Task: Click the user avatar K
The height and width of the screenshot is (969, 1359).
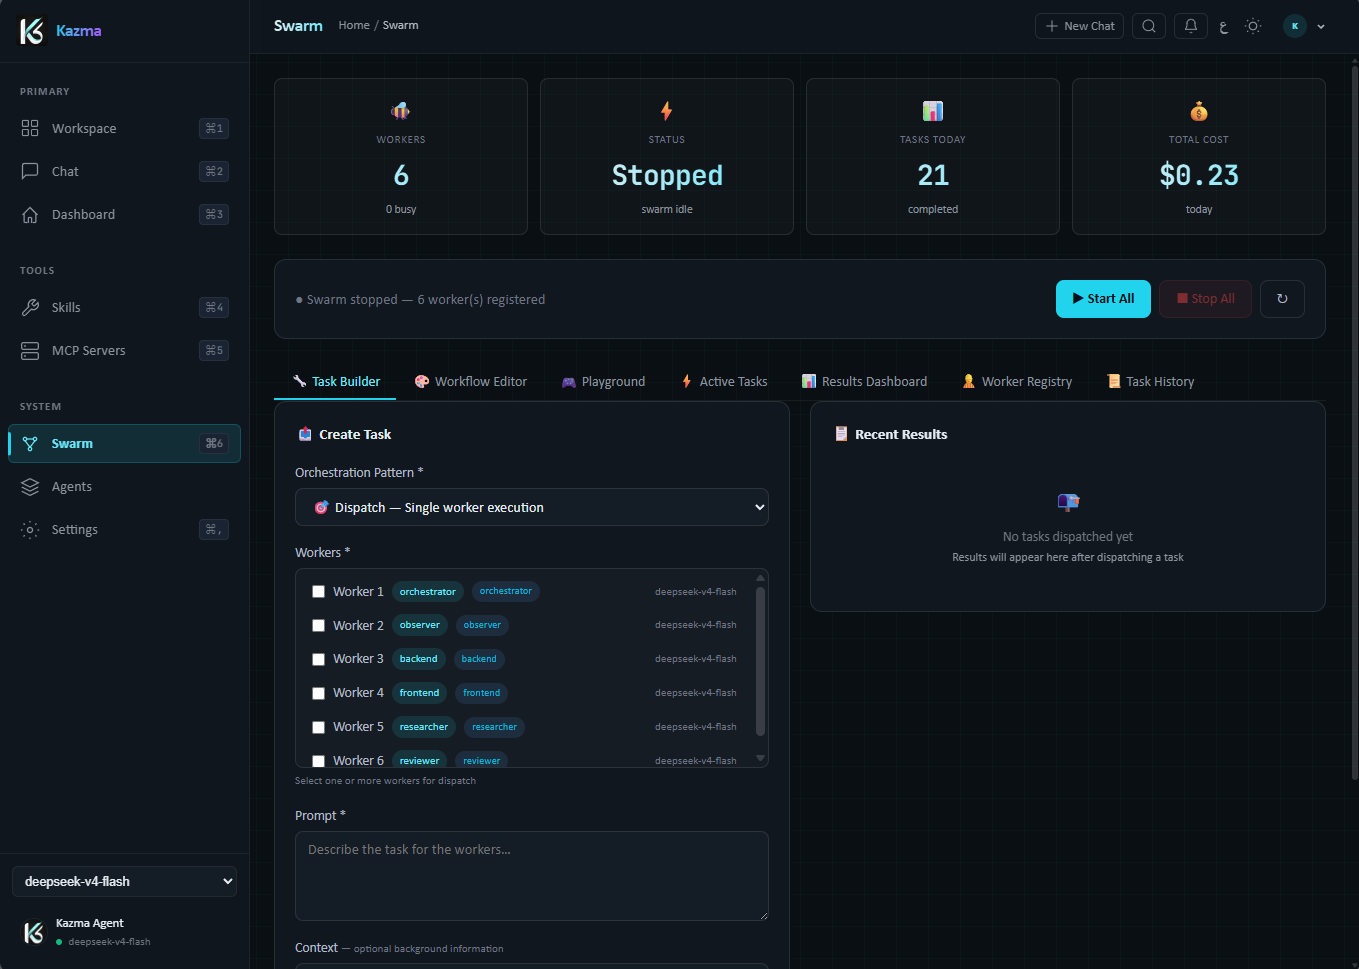Action: point(1295,26)
